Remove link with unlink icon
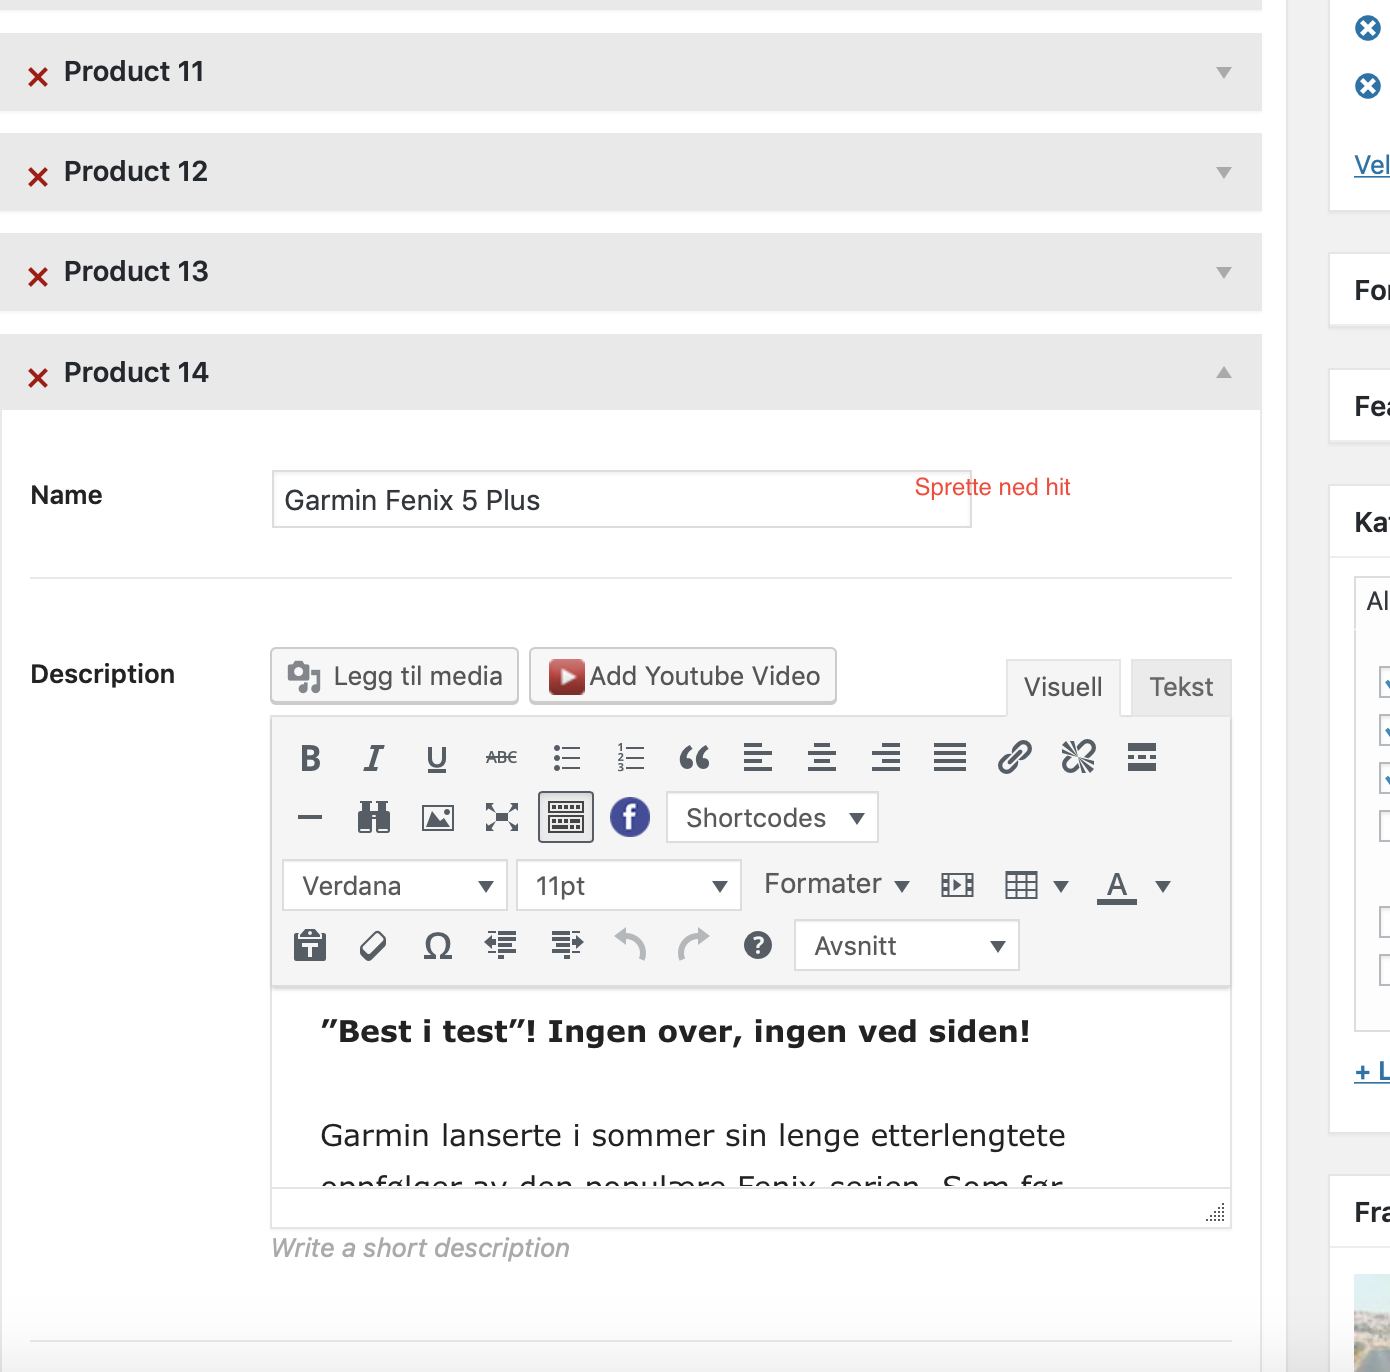1390x1372 pixels. [1078, 758]
